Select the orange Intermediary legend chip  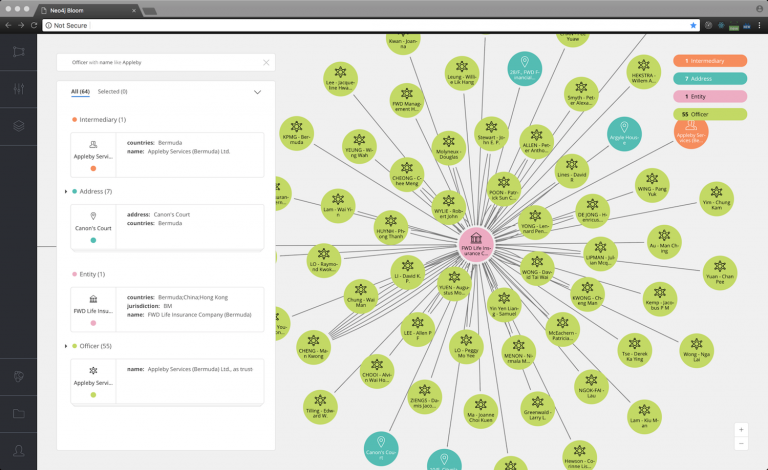click(x=710, y=61)
